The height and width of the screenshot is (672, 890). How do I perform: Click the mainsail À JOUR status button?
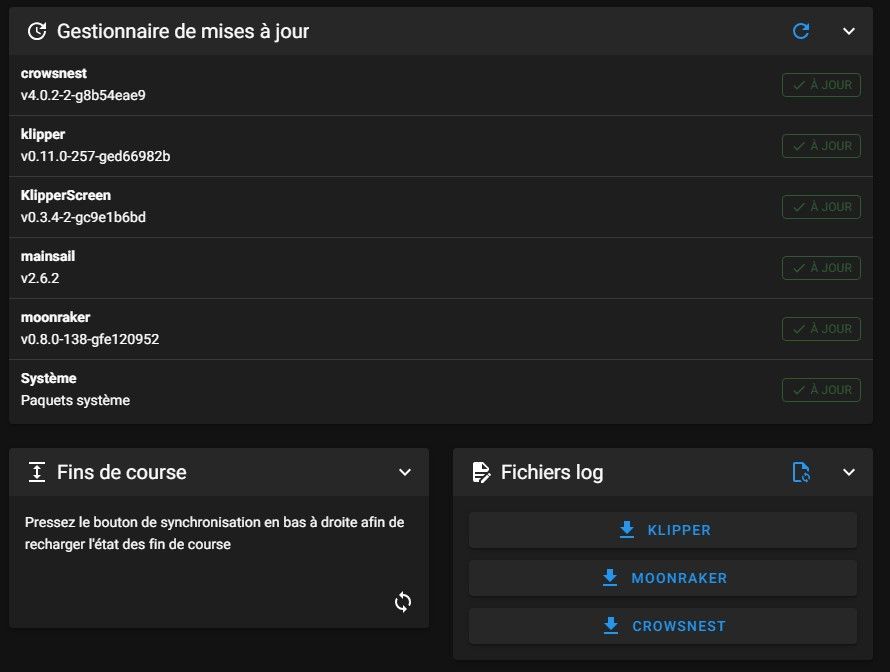tap(821, 268)
